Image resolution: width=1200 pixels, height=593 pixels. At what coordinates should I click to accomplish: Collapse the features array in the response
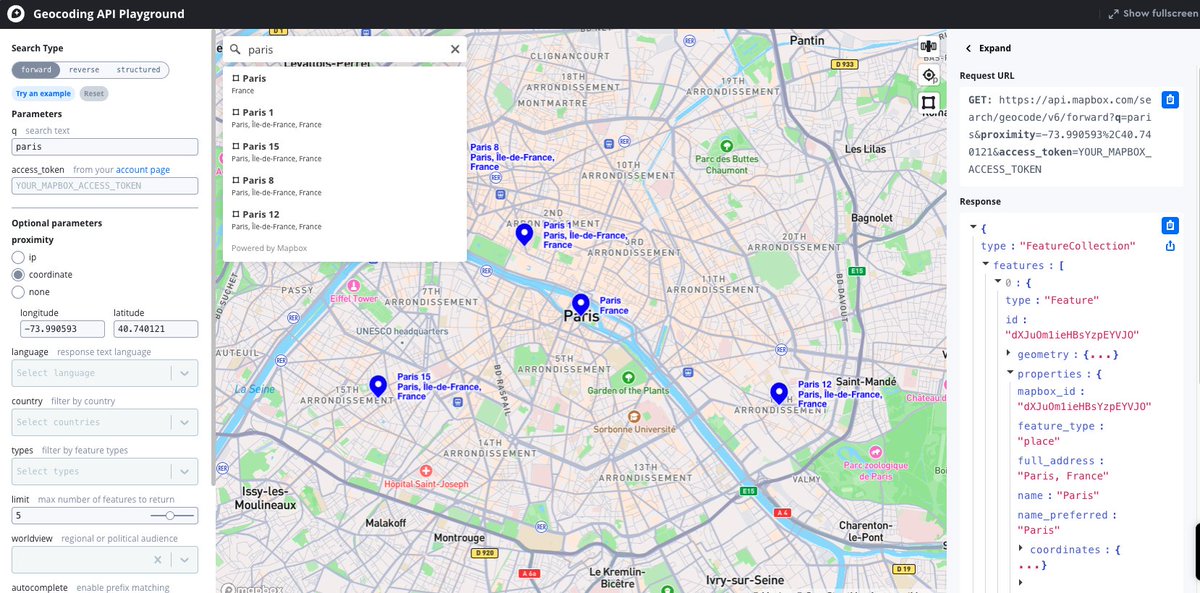[x=986, y=264]
